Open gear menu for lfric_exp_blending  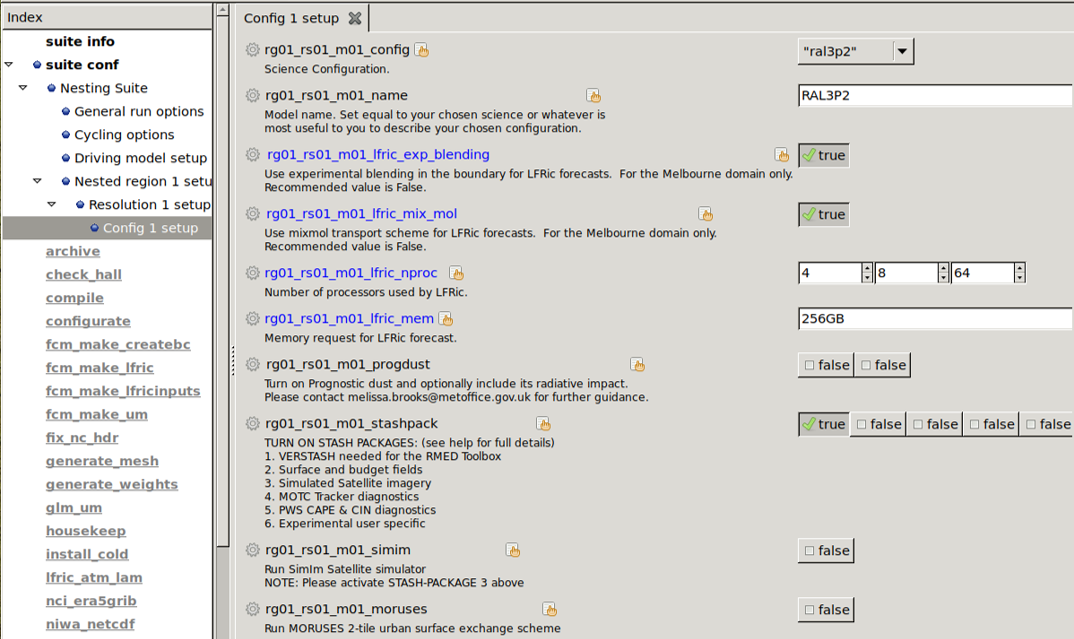[253, 154]
